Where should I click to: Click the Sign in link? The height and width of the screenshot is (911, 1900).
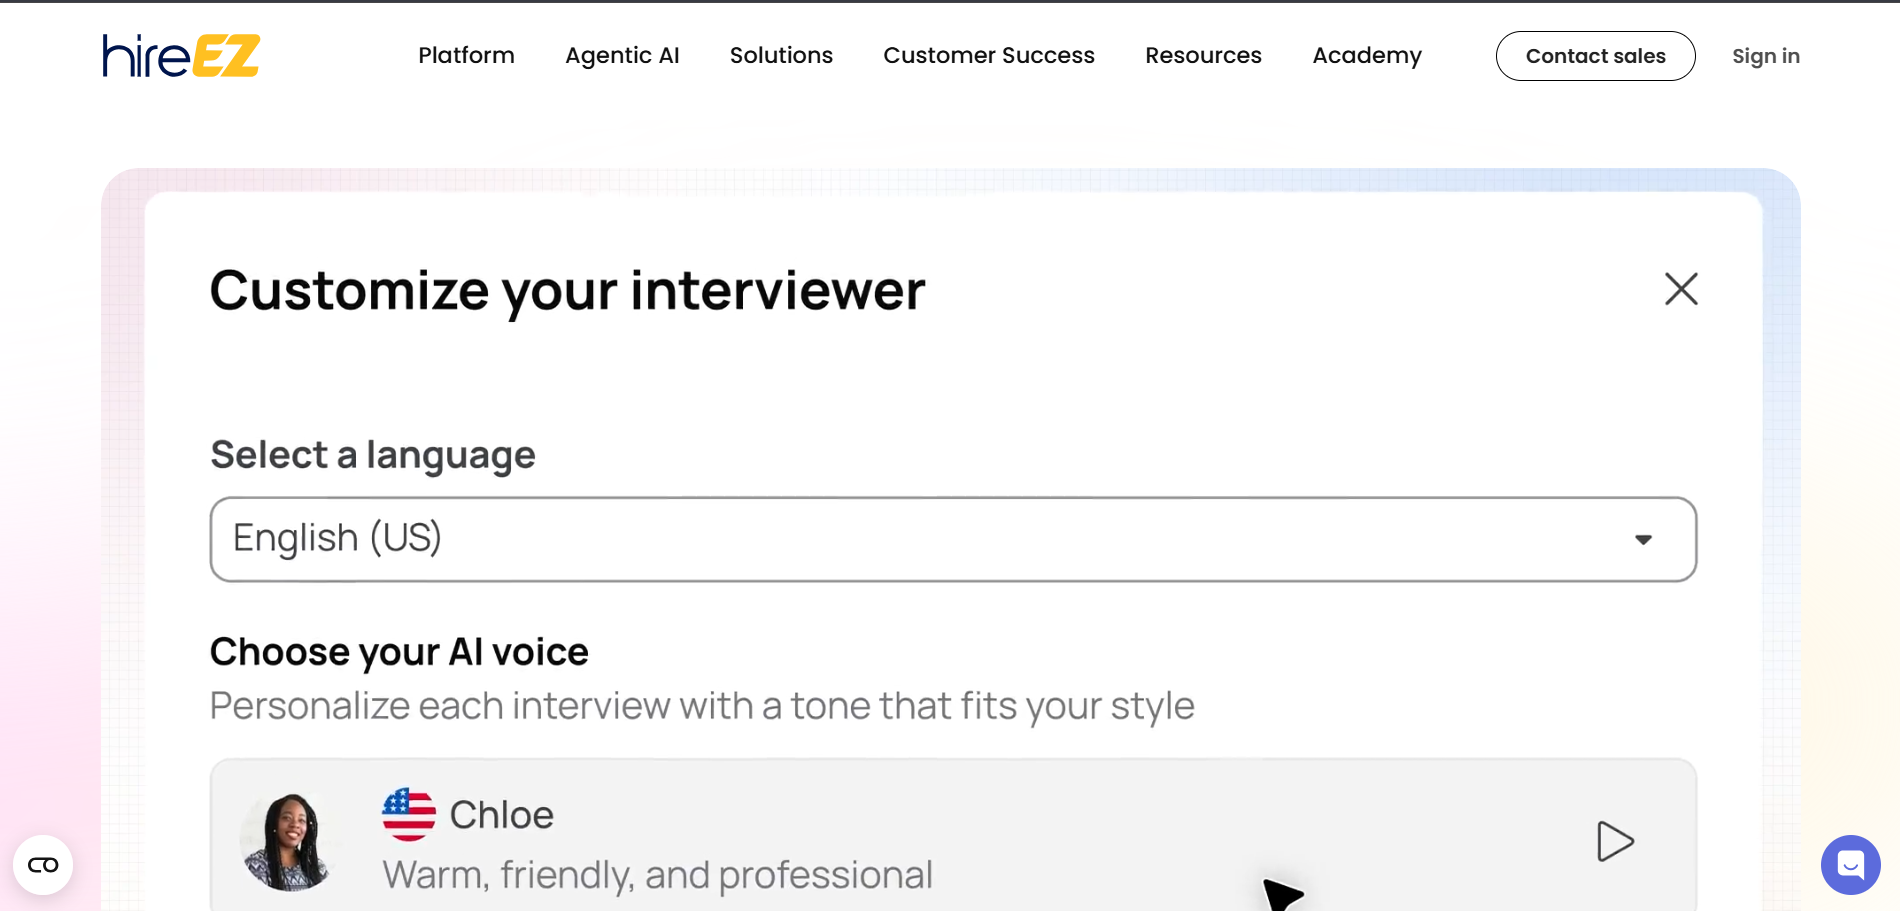1766,56
